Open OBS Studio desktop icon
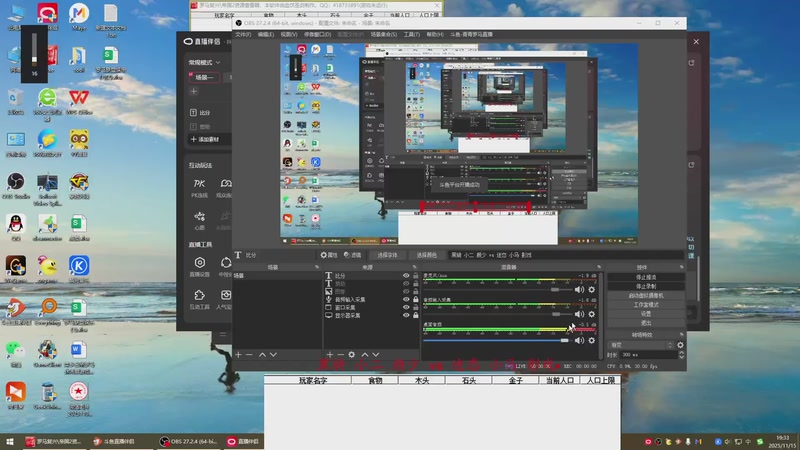800x450 pixels. click(x=16, y=186)
